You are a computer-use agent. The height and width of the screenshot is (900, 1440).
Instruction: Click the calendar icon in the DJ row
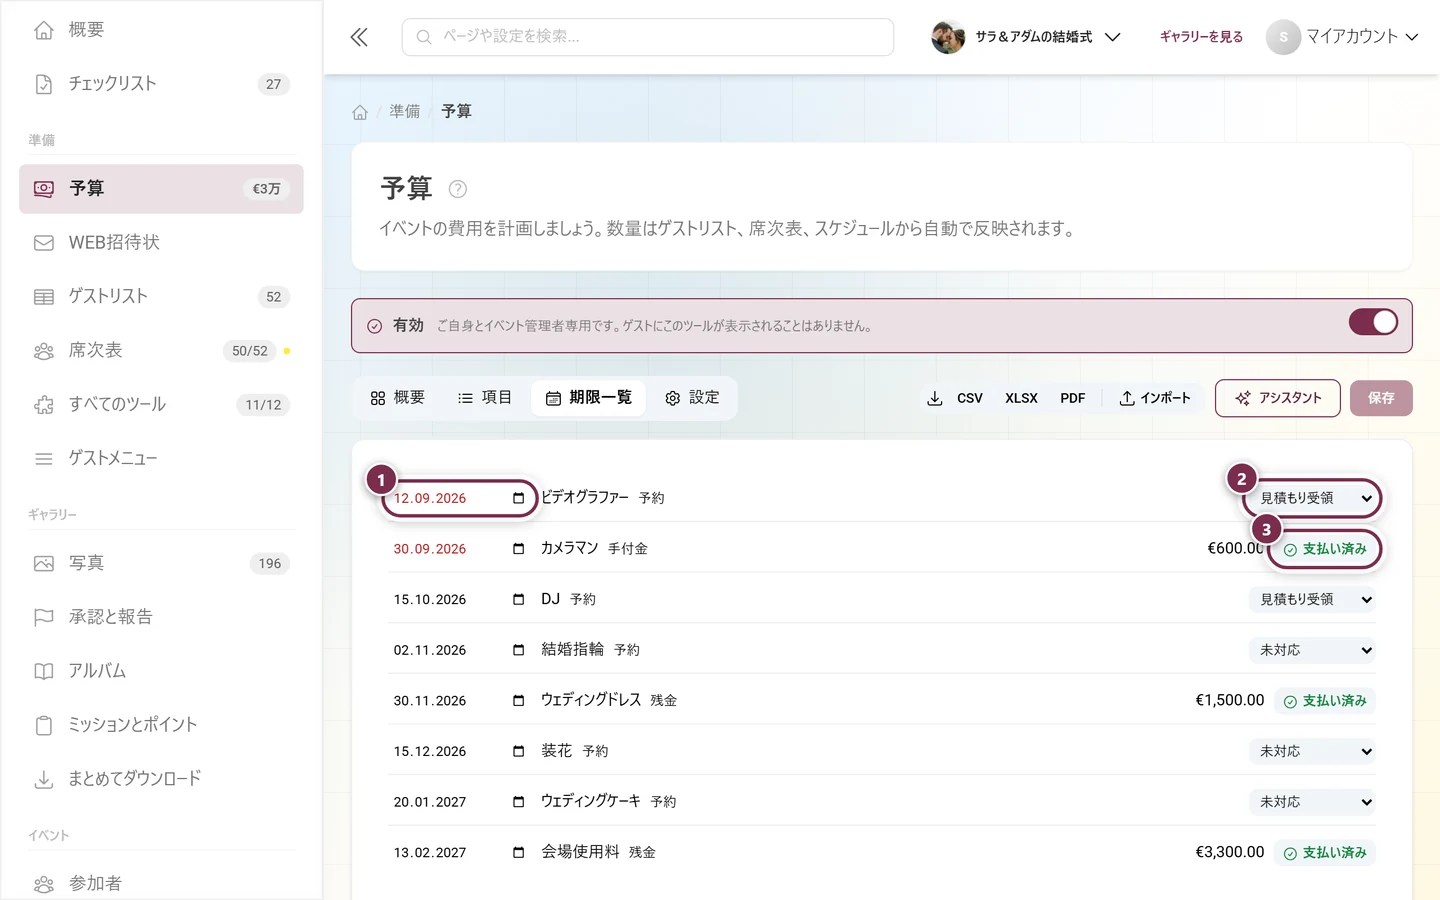pos(518,599)
